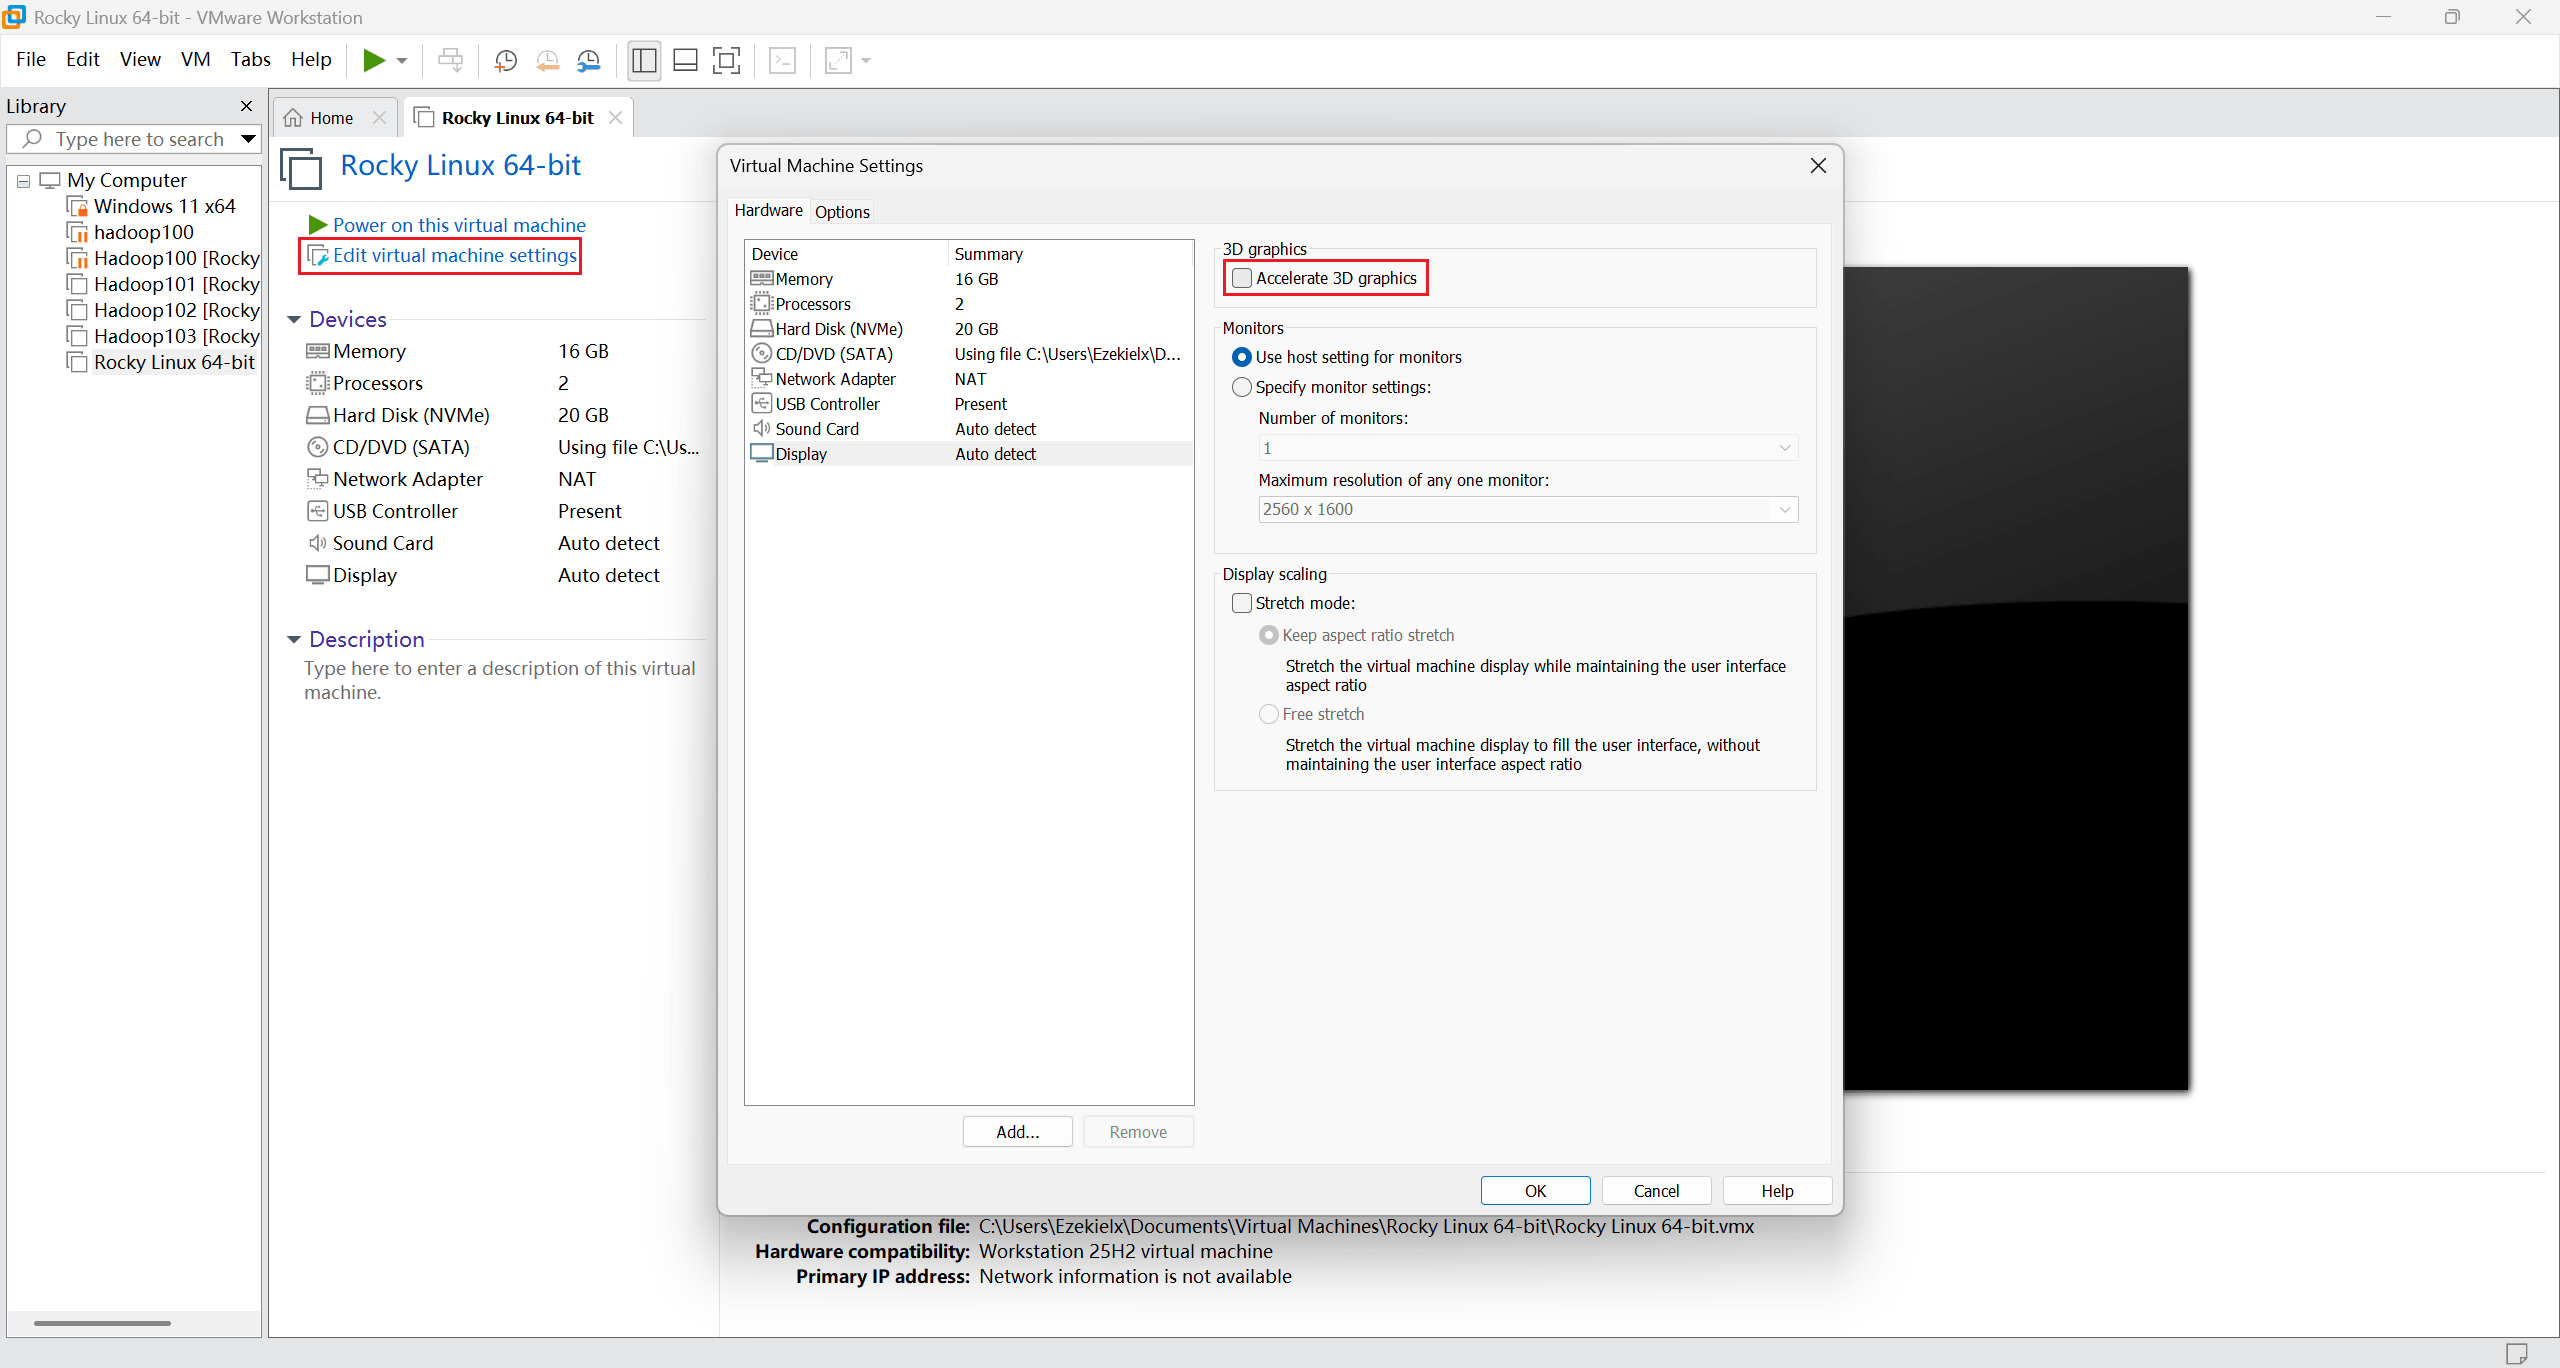2560x1368 pixels.
Task: Select Specify monitor settings radio button
Action: [x=1242, y=387]
